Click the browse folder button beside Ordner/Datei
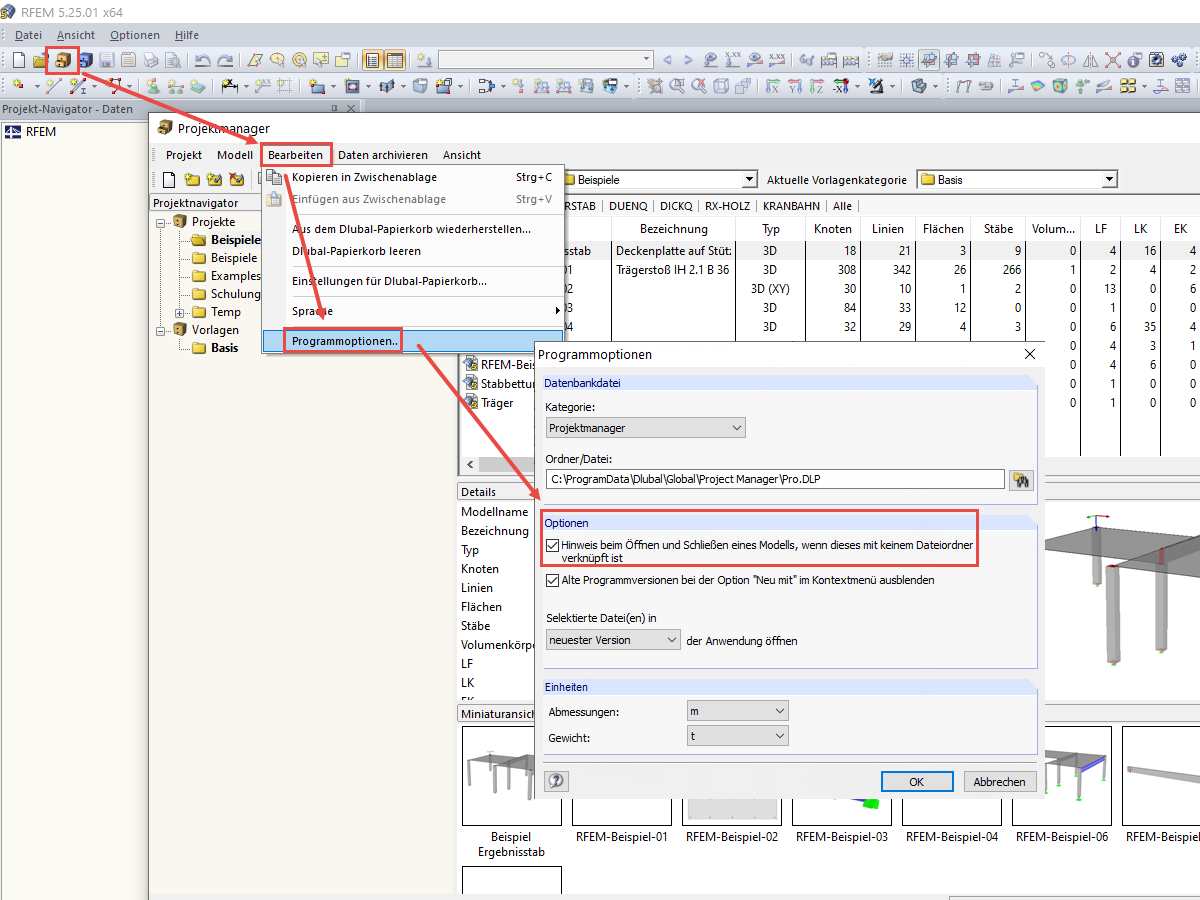Image resolution: width=1200 pixels, height=900 pixels. (x=1020, y=479)
